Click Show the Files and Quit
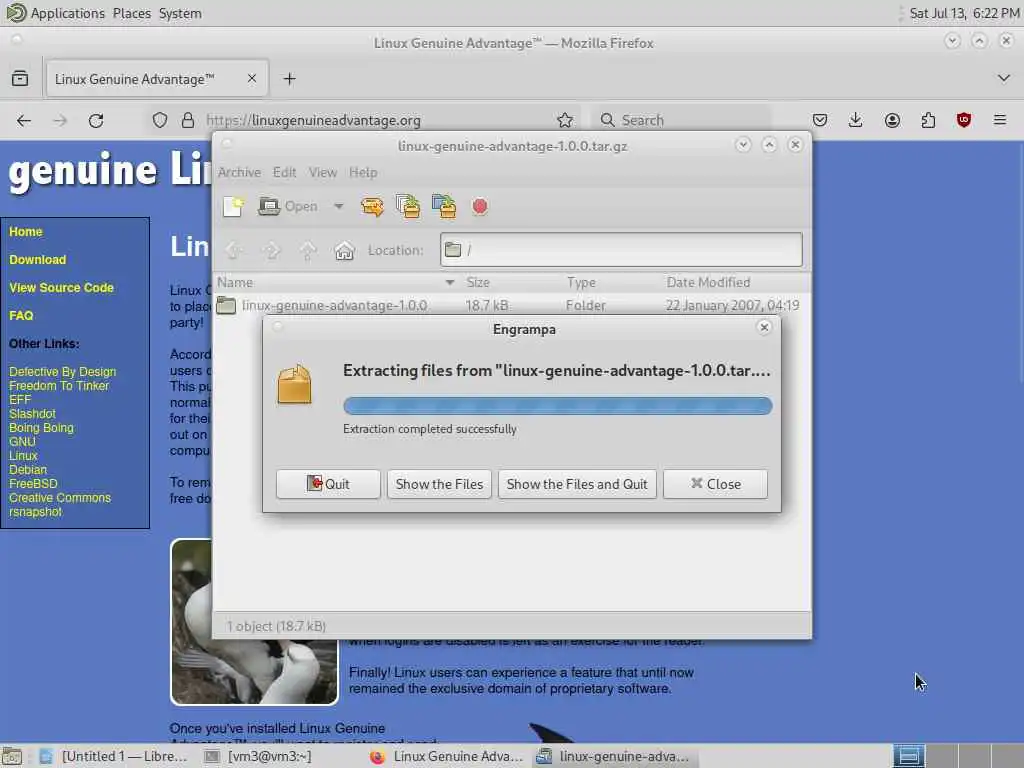Viewport: 1024px width, 768px height. [577, 484]
